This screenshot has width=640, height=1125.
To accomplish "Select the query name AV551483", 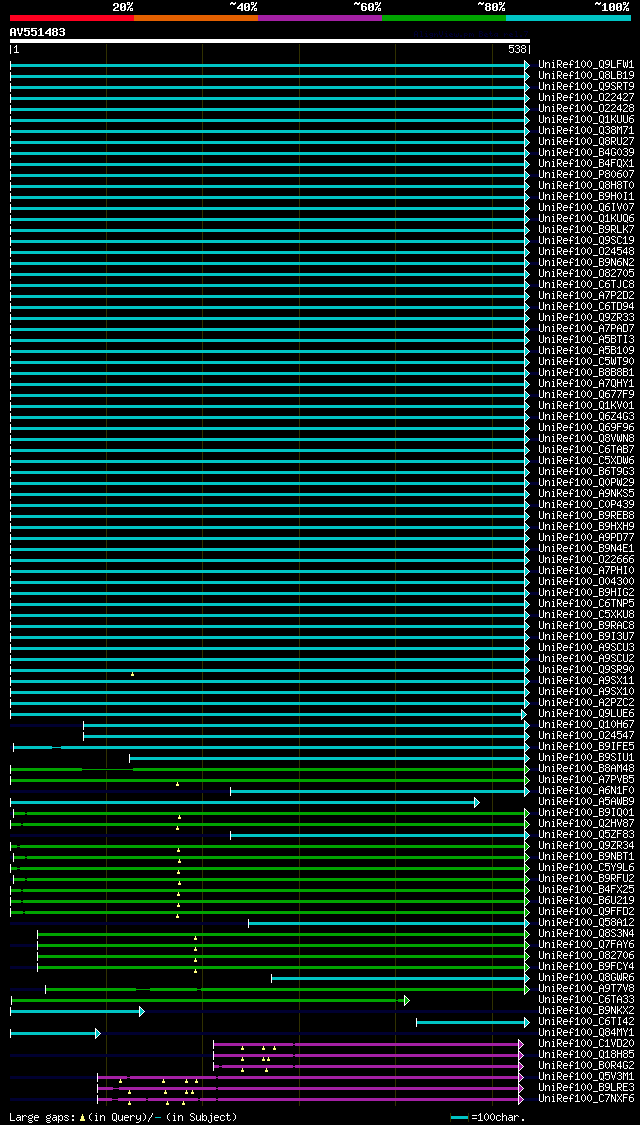I will [37, 32].
